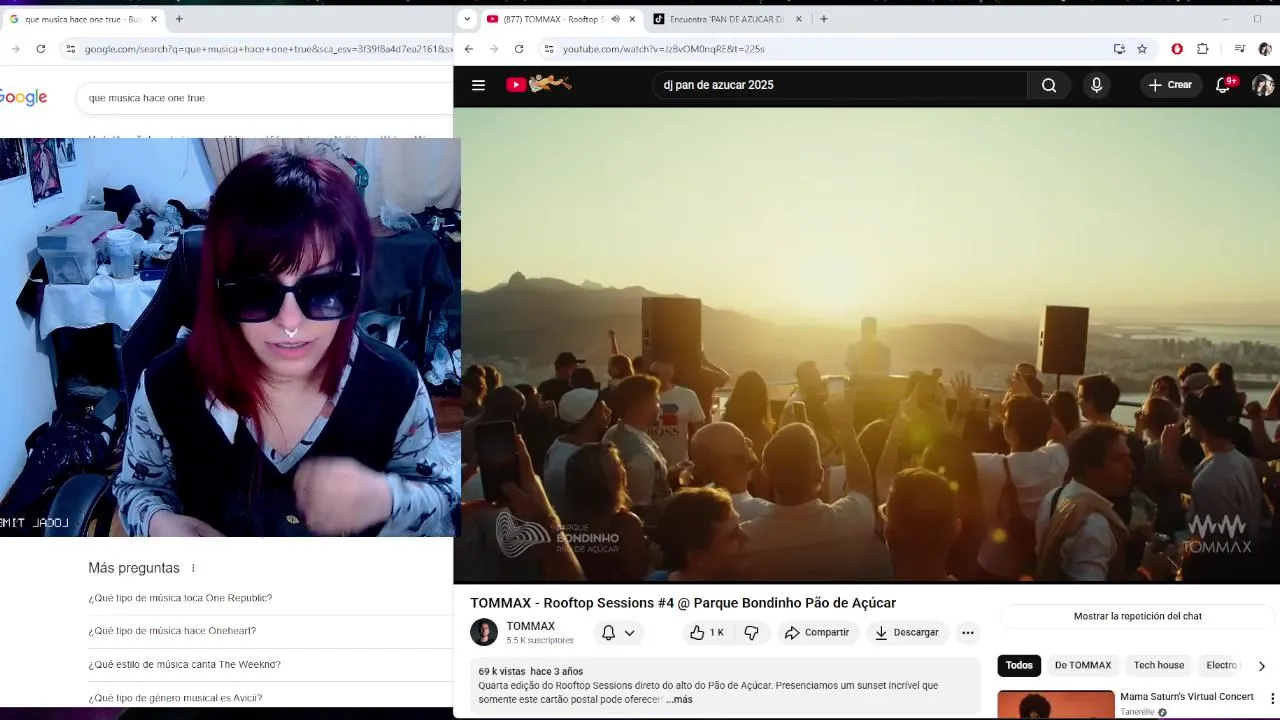This screenshot has width=1280, height=720.
Task: Bookmark this page with the star icon
Action: pos(1142,49)
